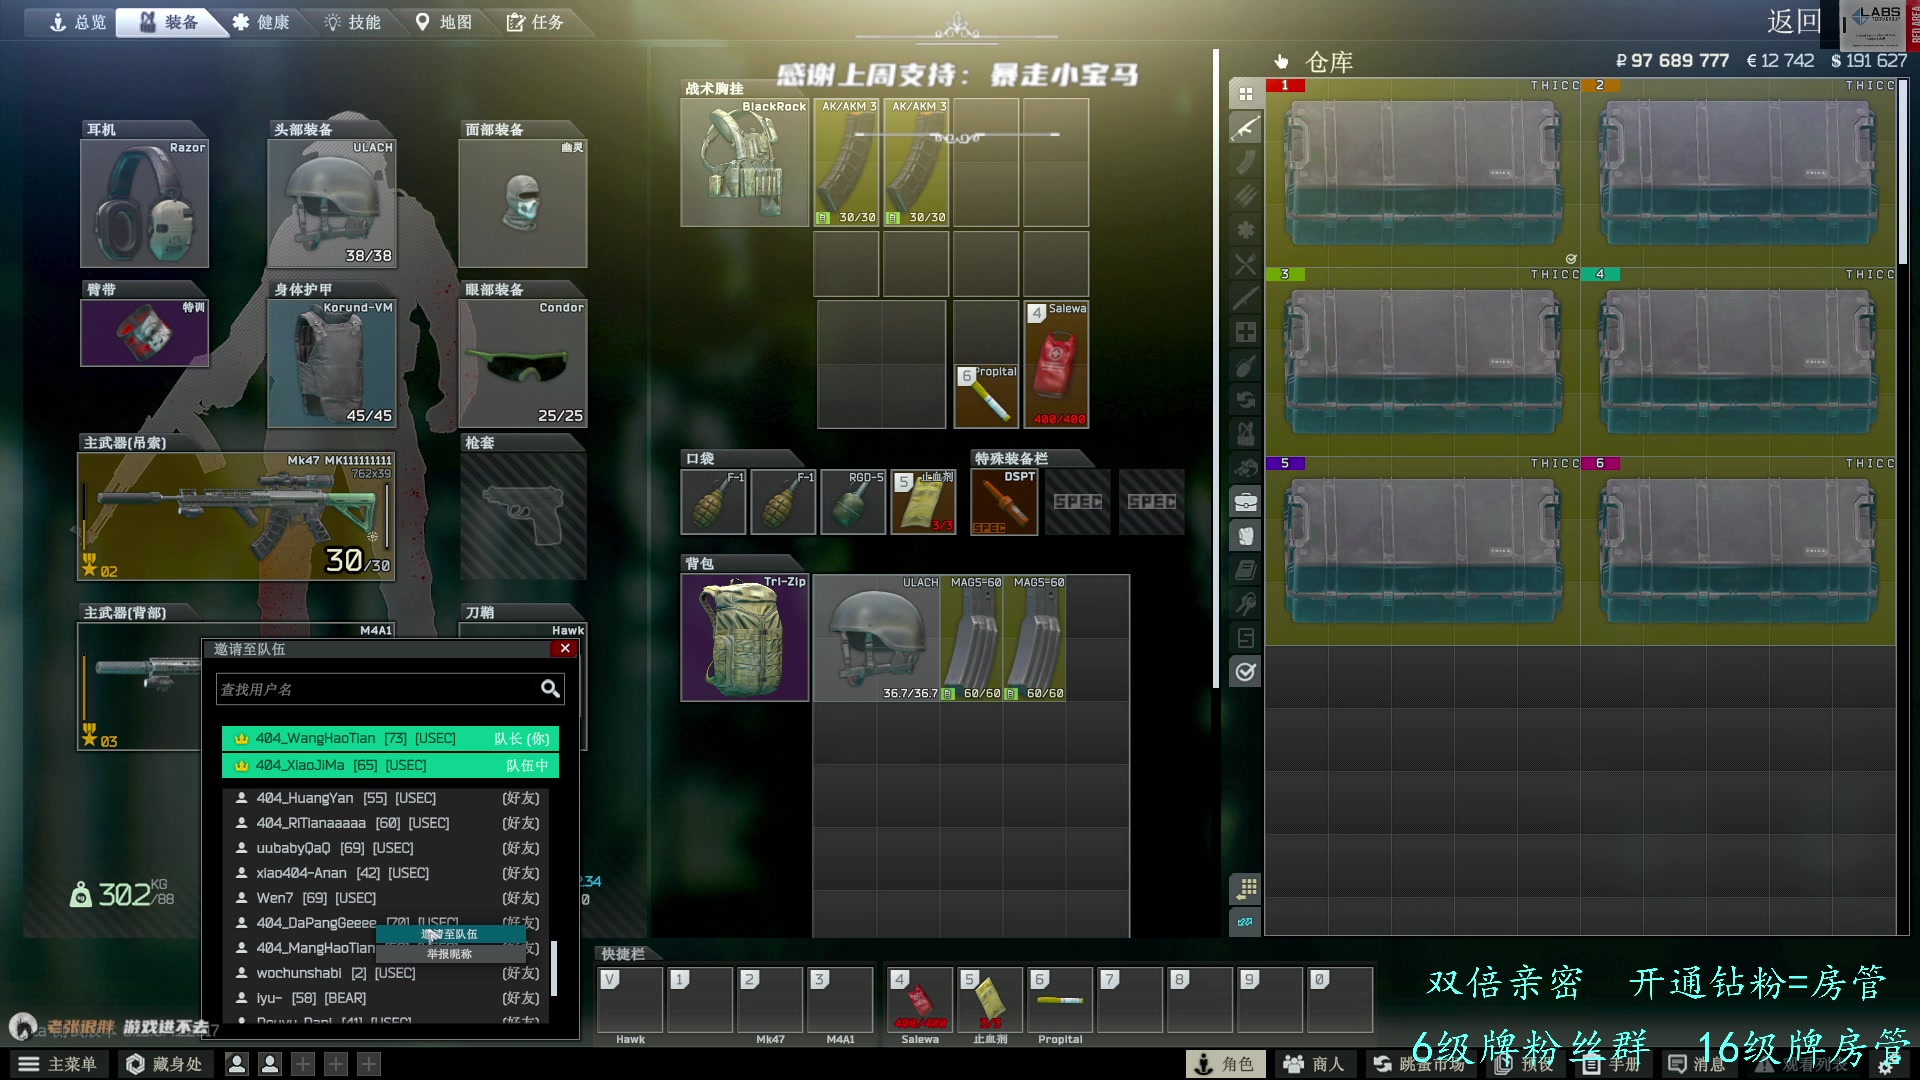Filter stash by weapons rifle icon
Viewport: 1920px width, 1080px height.
coord(1245,128)
